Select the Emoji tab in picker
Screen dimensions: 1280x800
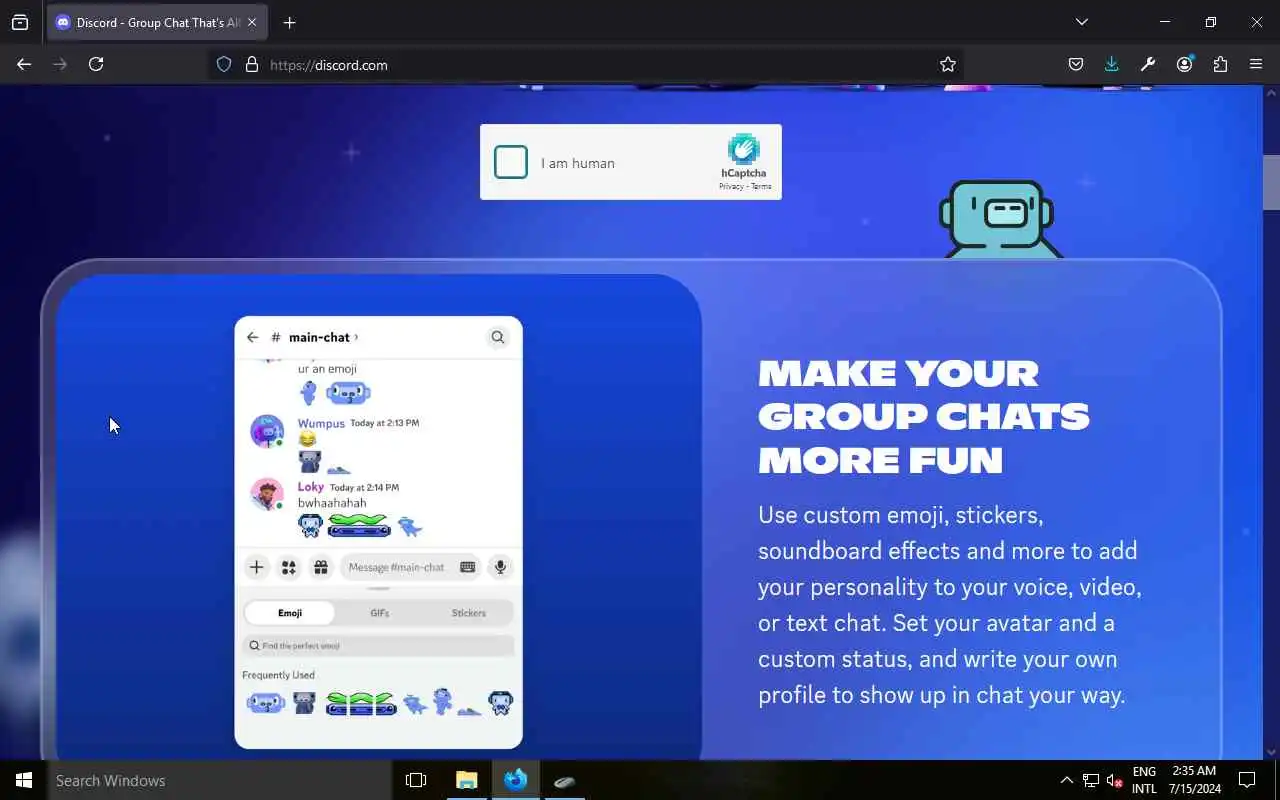290,613
